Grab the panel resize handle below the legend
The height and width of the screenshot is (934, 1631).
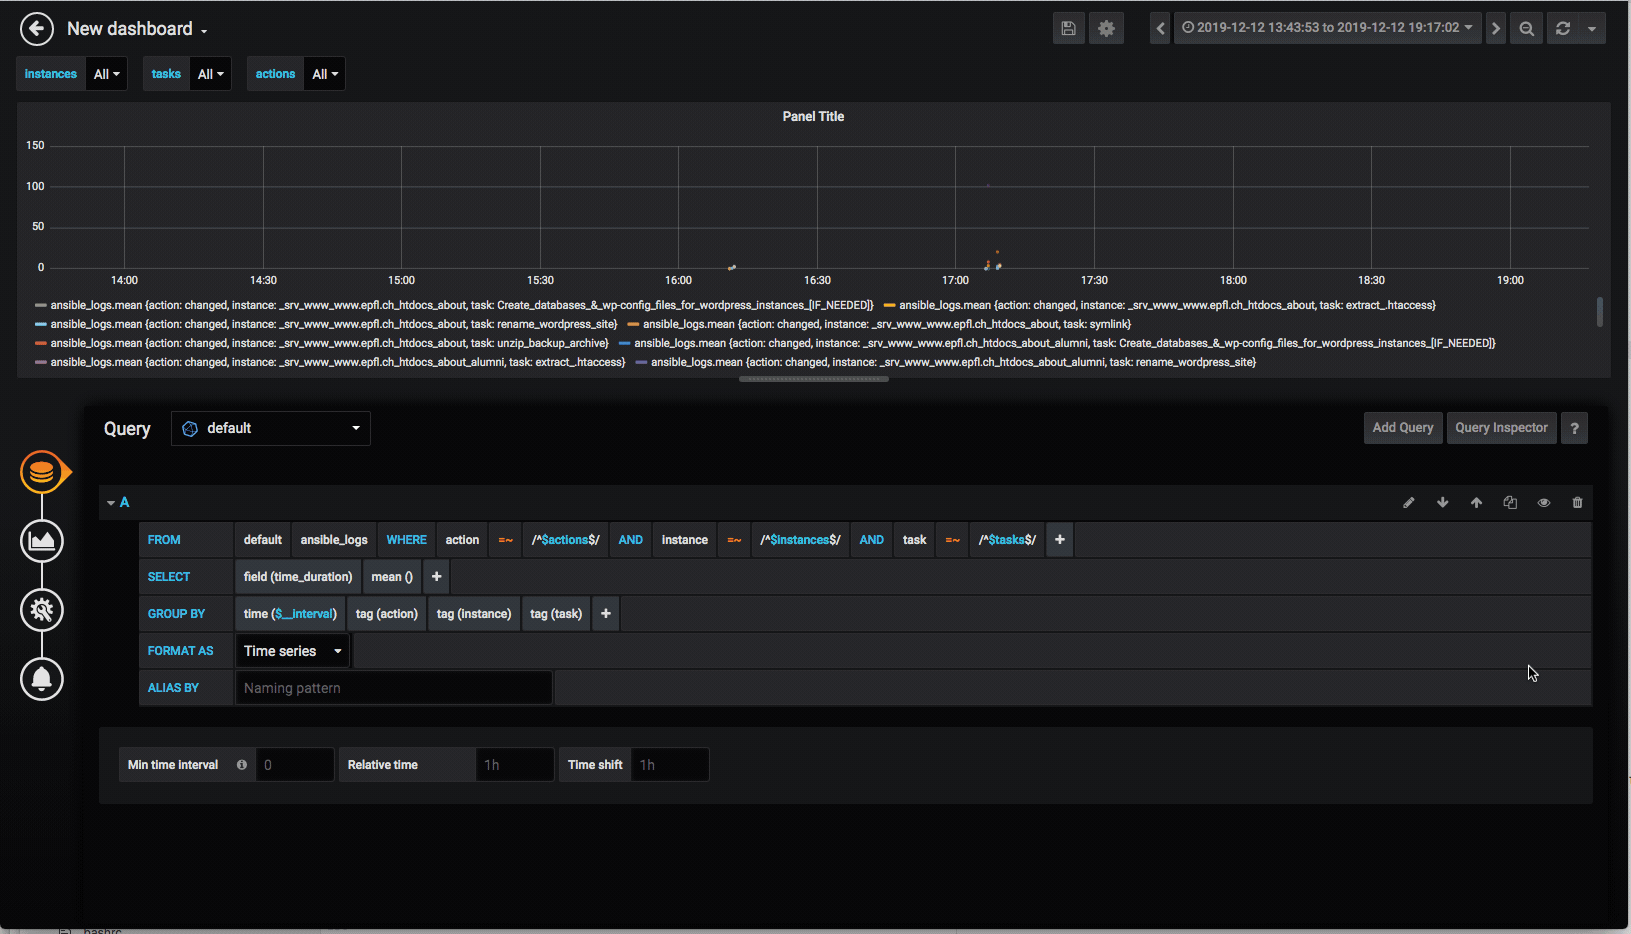coord(814,379)
